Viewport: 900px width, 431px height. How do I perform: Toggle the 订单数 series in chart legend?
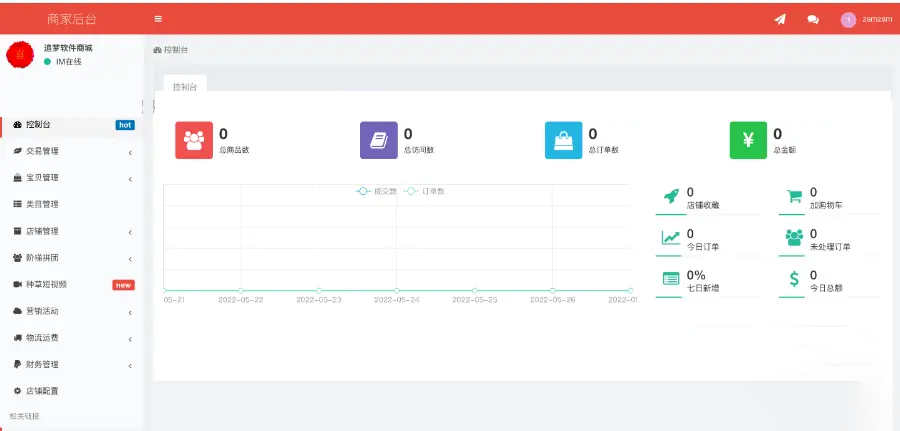click(425, 191)
